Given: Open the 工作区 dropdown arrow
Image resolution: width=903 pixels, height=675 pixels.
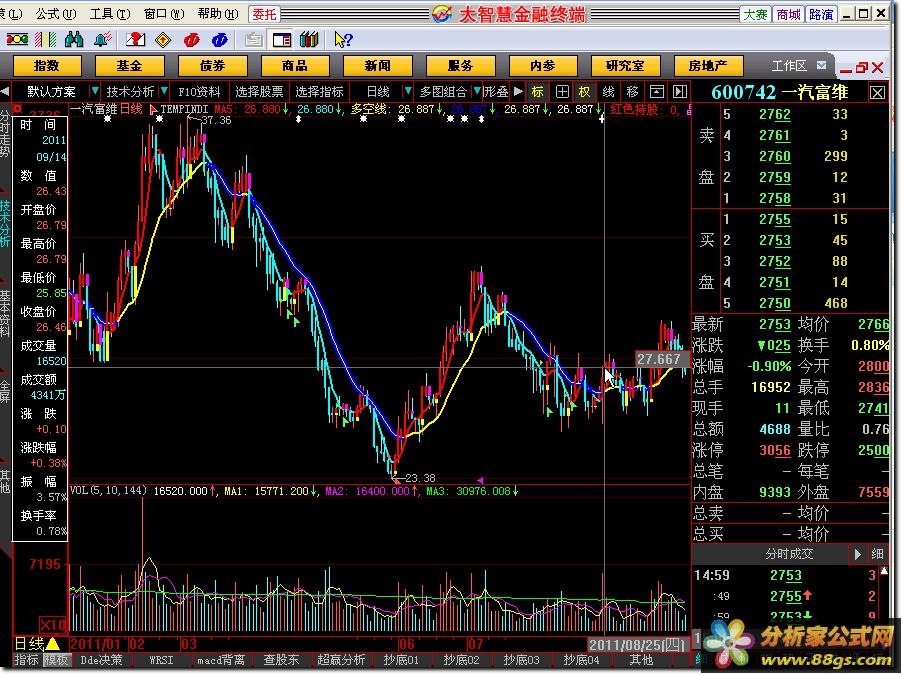Looking at the screenshot, I should (821, 66).
